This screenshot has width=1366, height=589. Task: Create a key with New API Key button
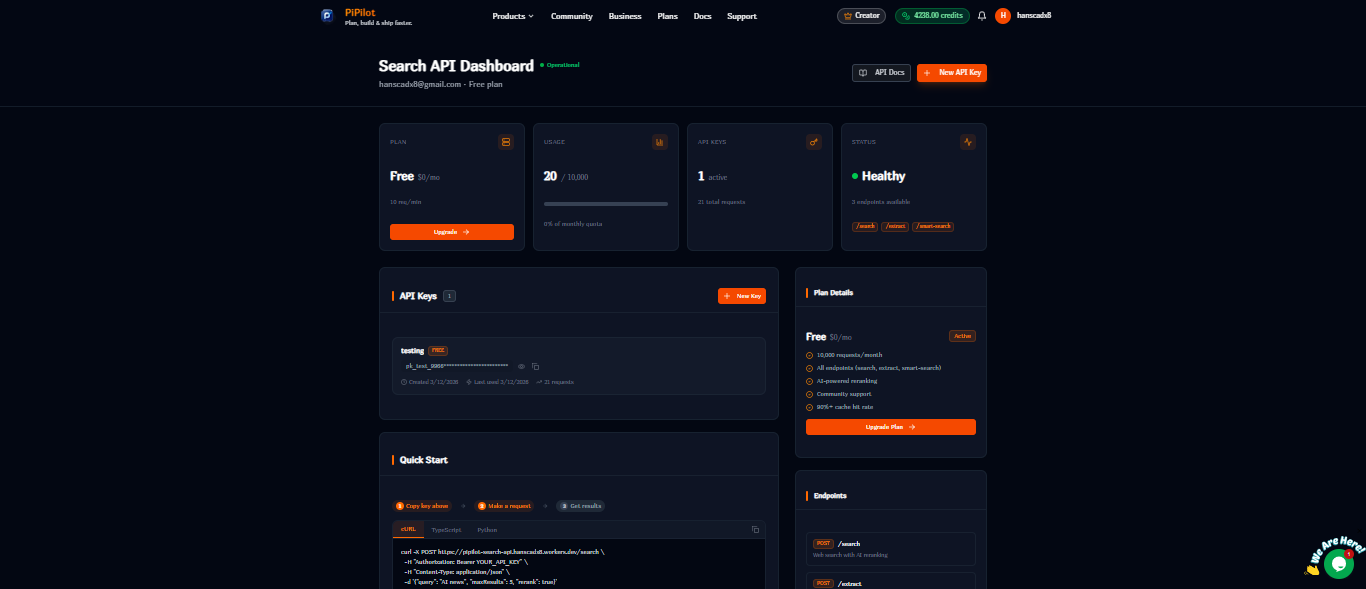(x=951, y=72)
